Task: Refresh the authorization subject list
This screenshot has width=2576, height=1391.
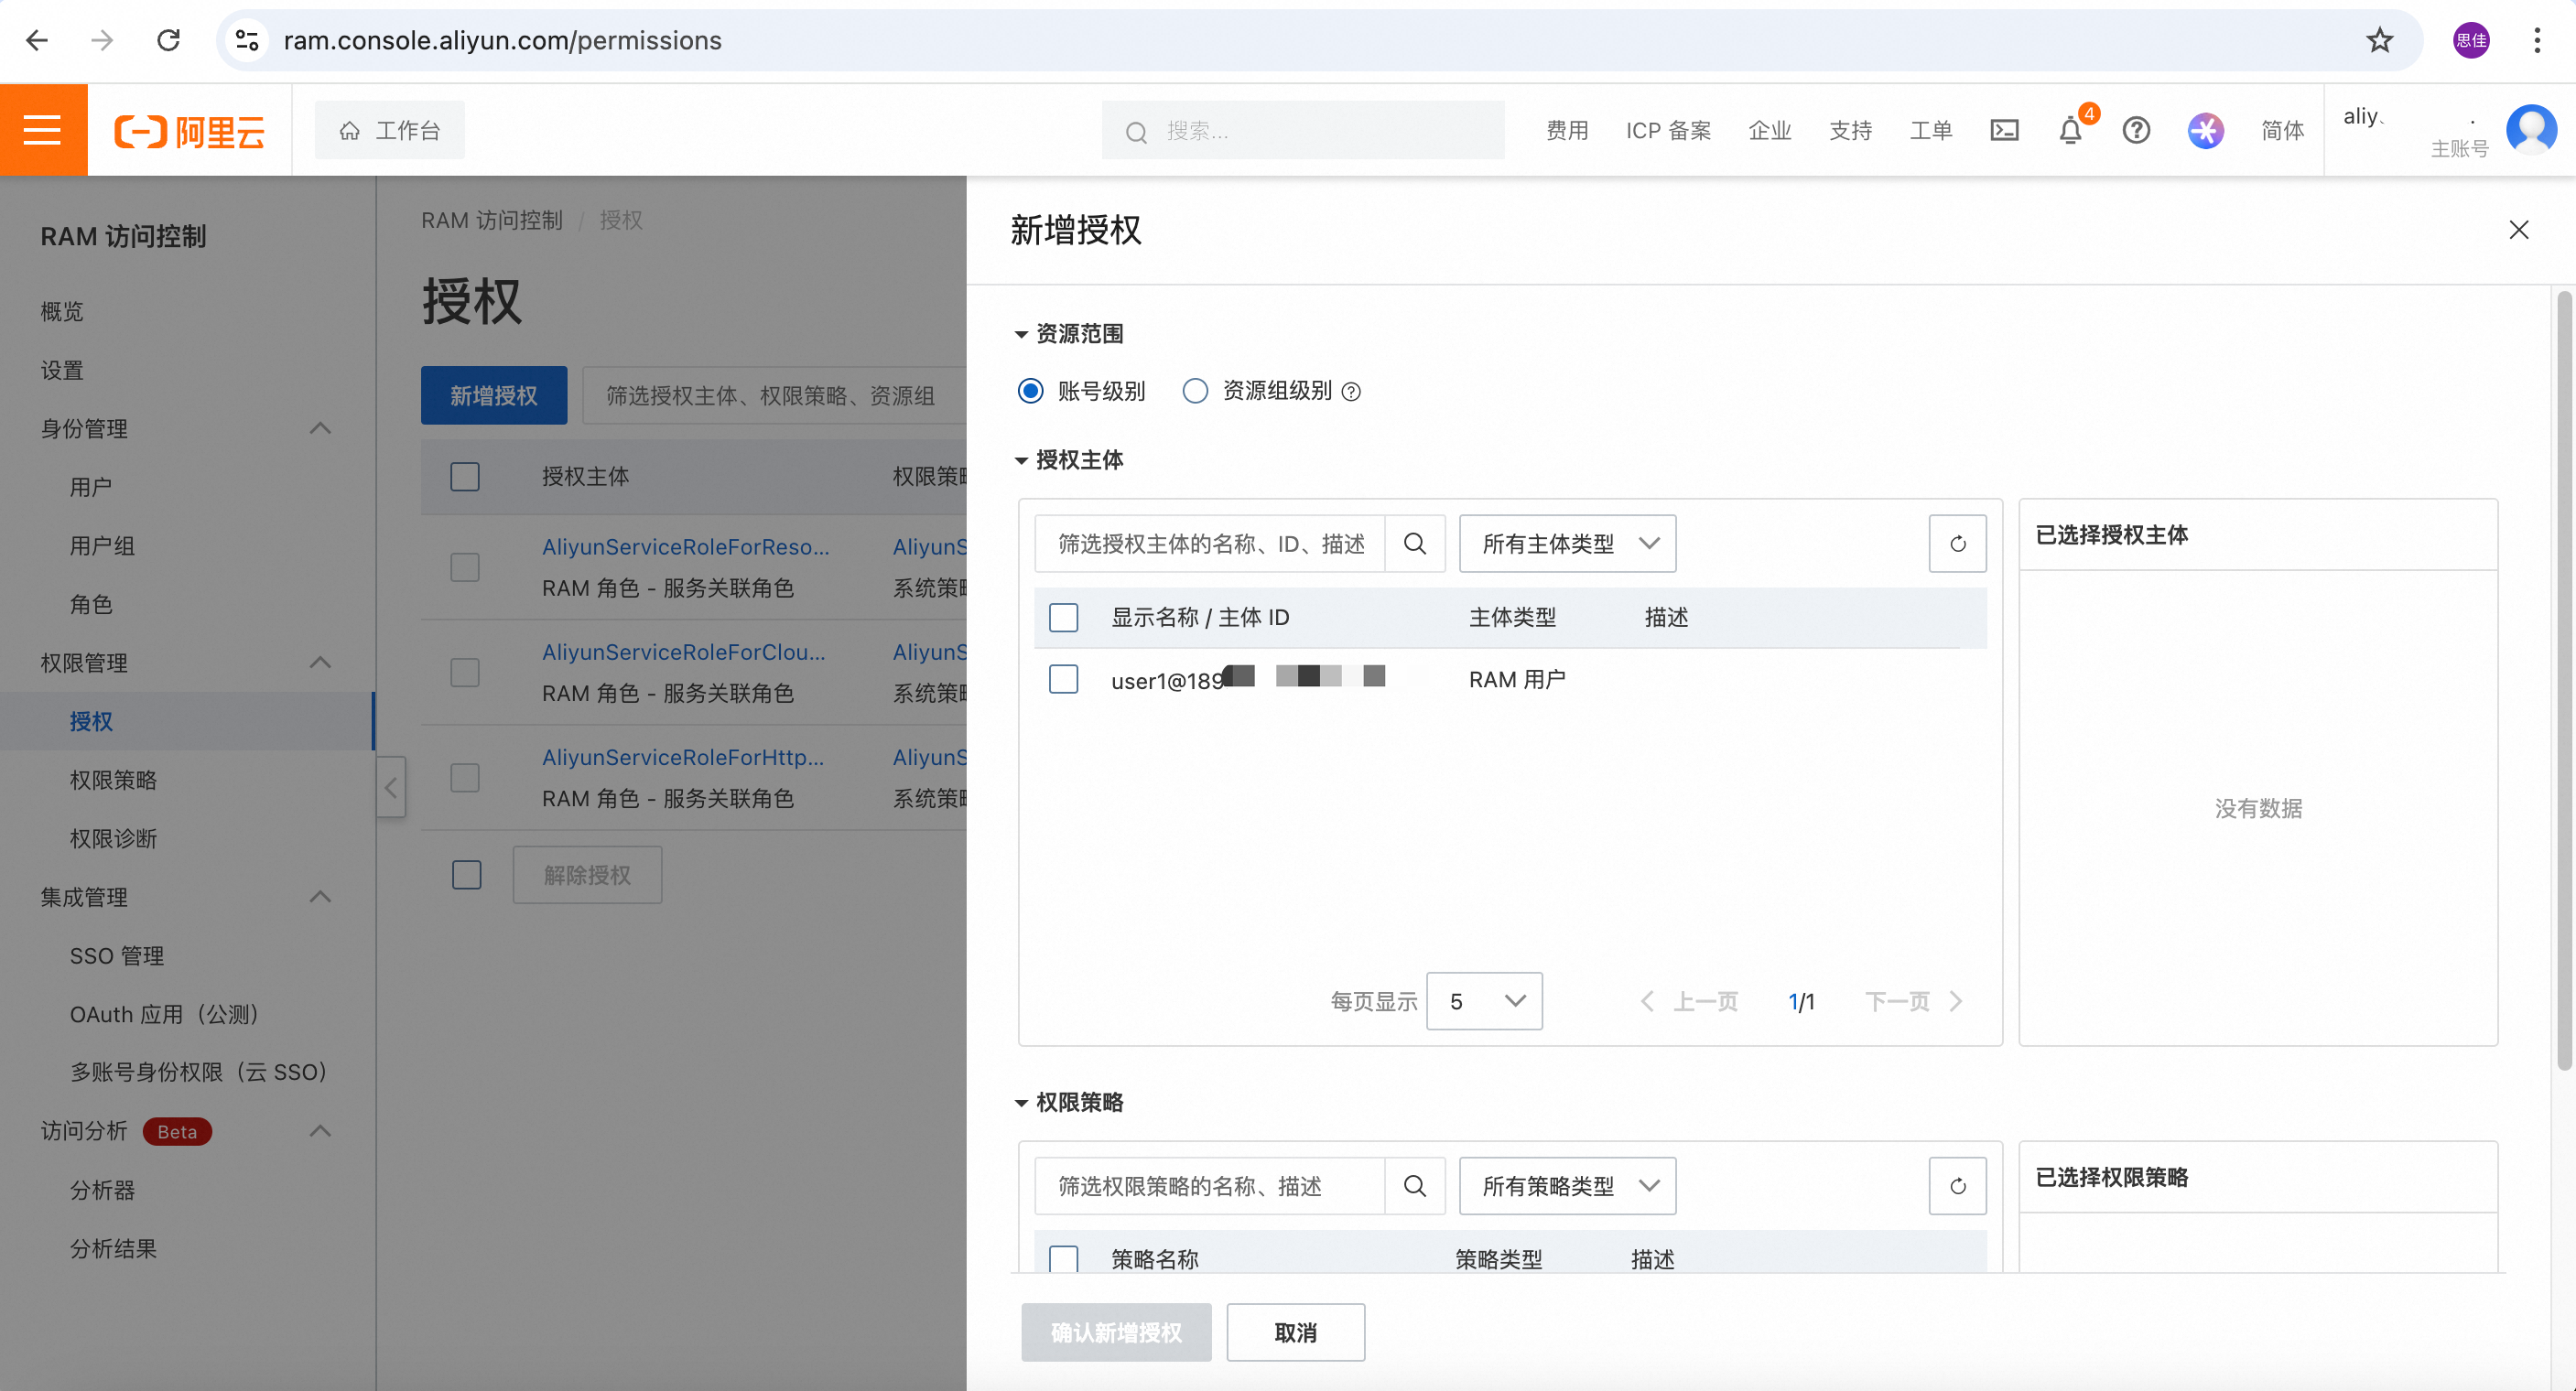Action: click(1957, 543)
